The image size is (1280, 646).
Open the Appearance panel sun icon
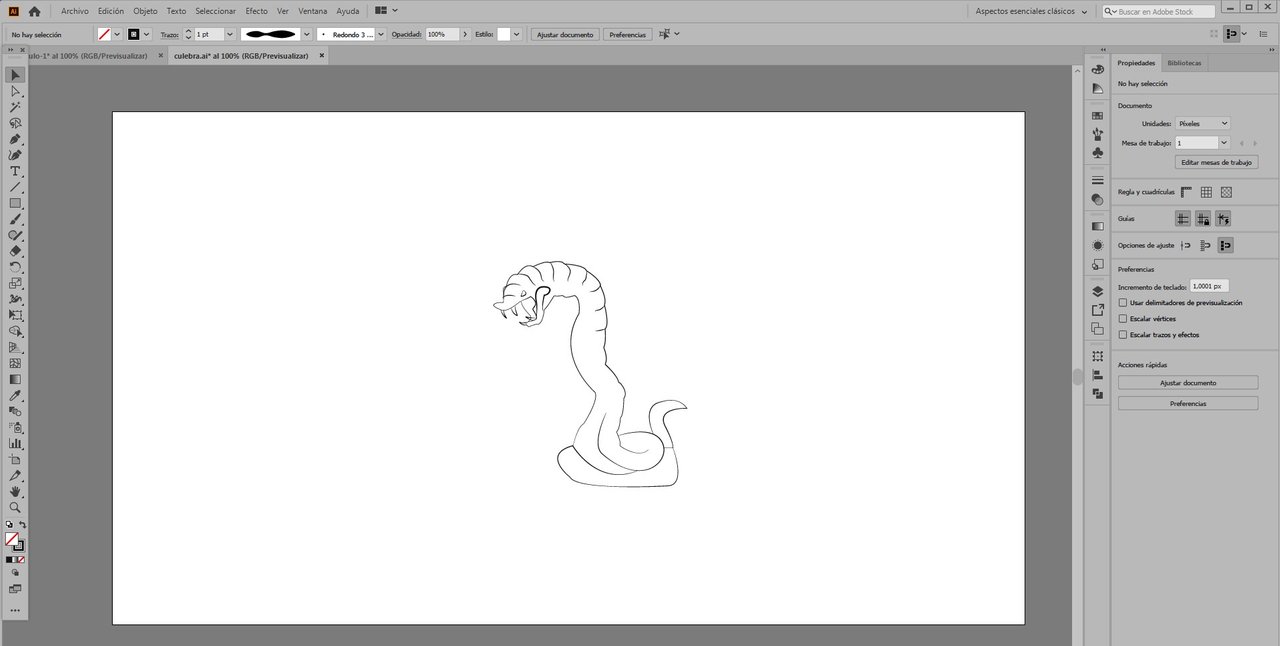point(1097,245)
